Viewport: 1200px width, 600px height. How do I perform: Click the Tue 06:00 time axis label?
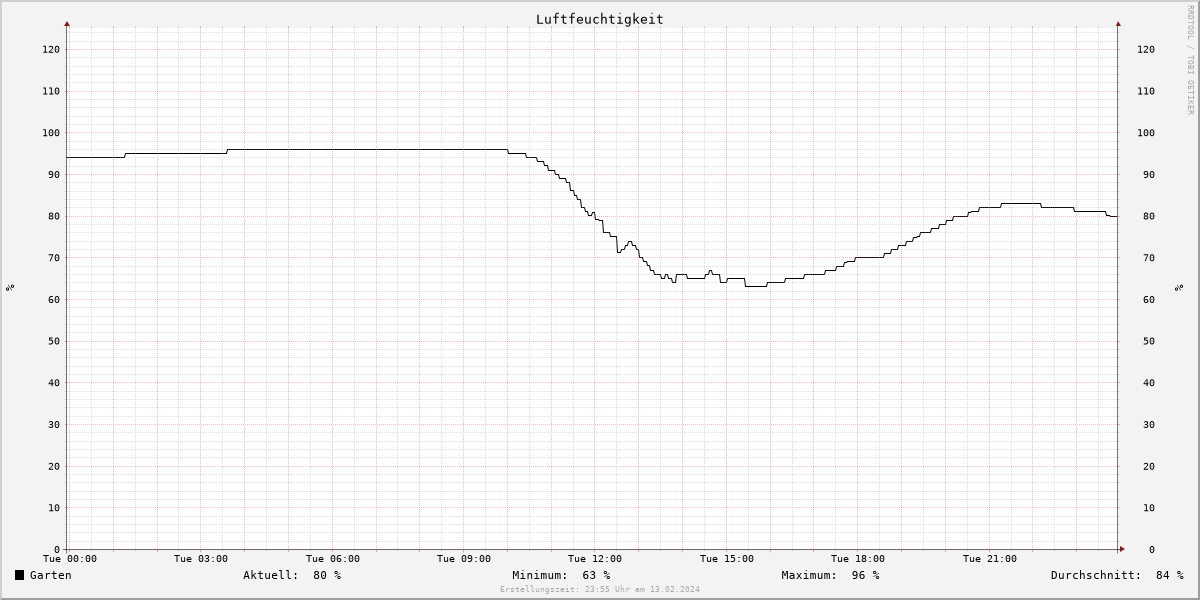pos(333,559)
